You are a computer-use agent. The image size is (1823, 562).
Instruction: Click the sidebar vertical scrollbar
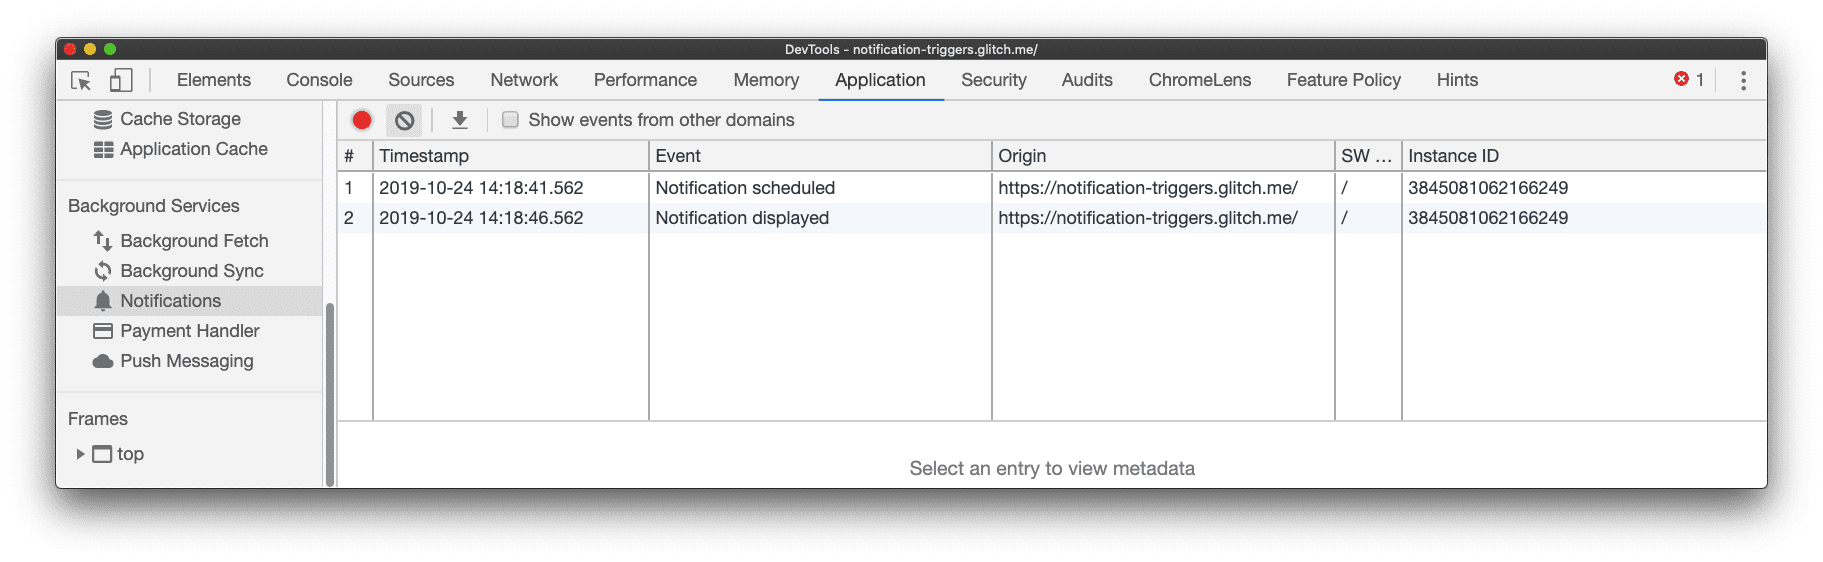tap(330, 390)
